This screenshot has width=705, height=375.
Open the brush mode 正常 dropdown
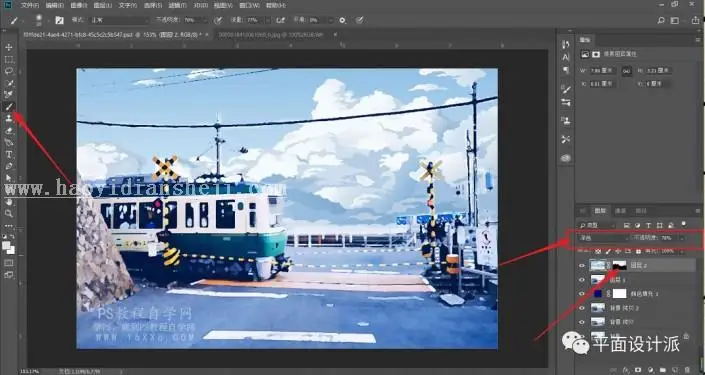click(119, 20)
